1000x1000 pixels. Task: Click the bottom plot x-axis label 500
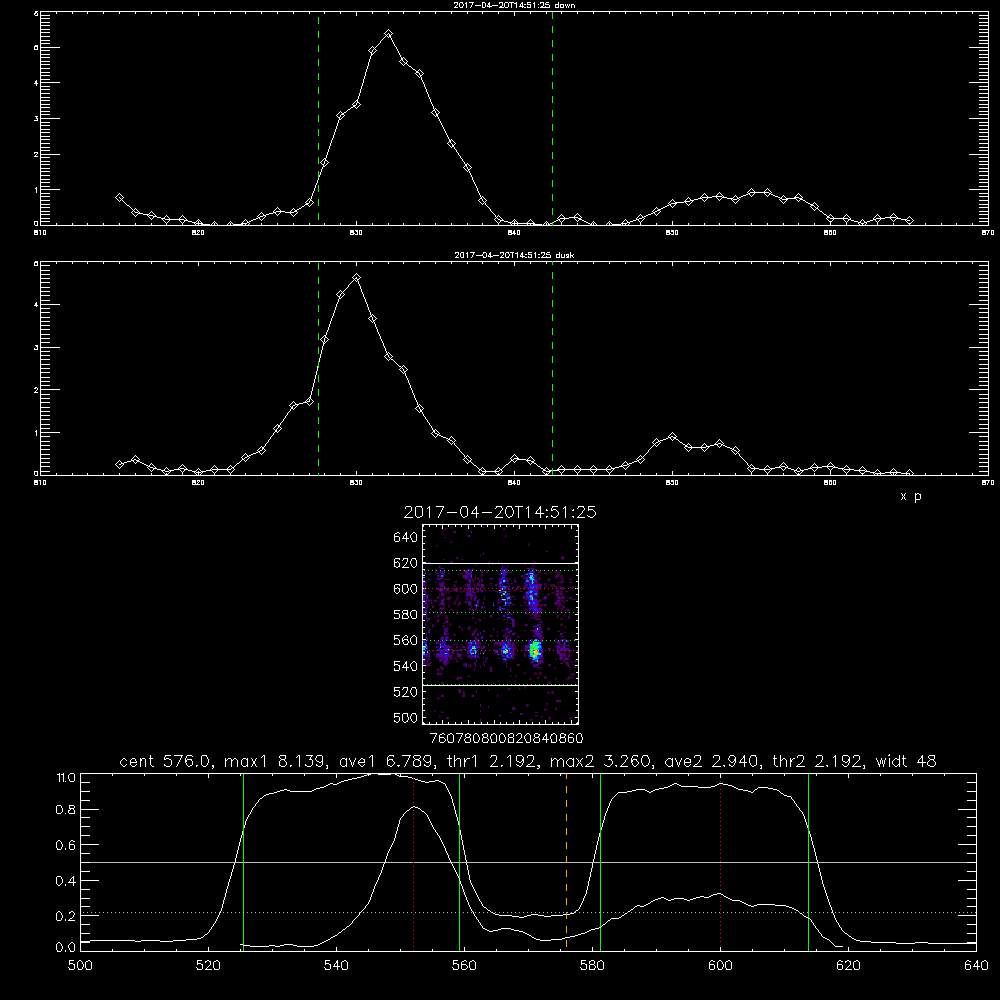80,965
